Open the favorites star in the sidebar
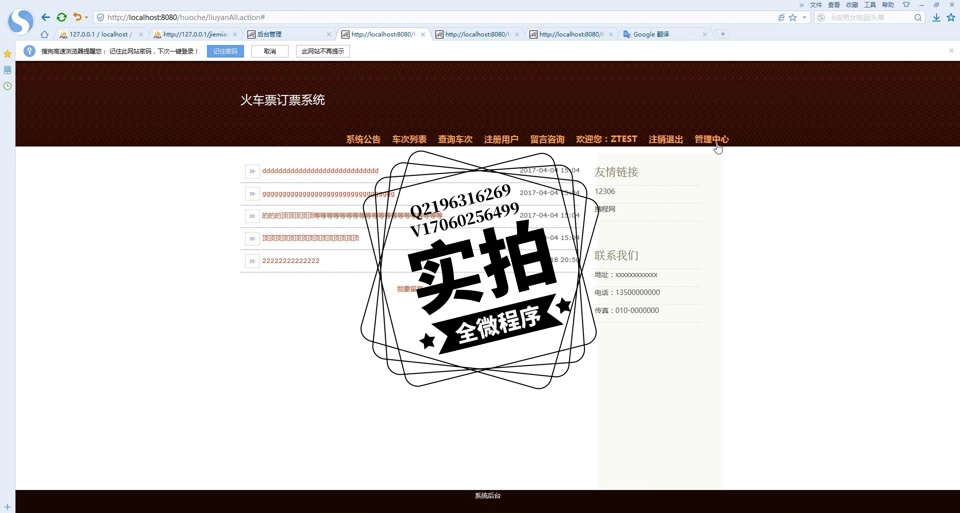This screenshot has height=513, width=960. [7, 54]
